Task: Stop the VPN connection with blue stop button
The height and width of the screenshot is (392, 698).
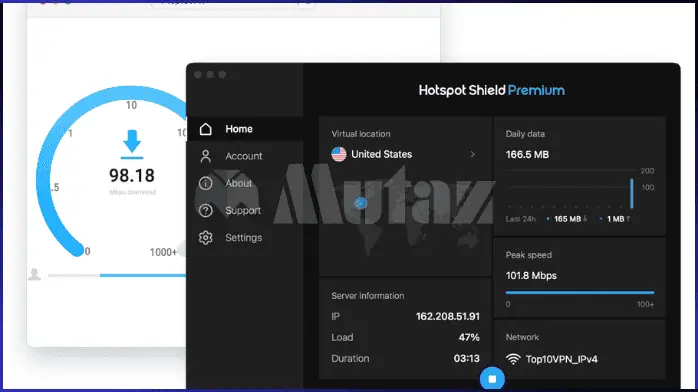Action: click(x=492, y=379)
